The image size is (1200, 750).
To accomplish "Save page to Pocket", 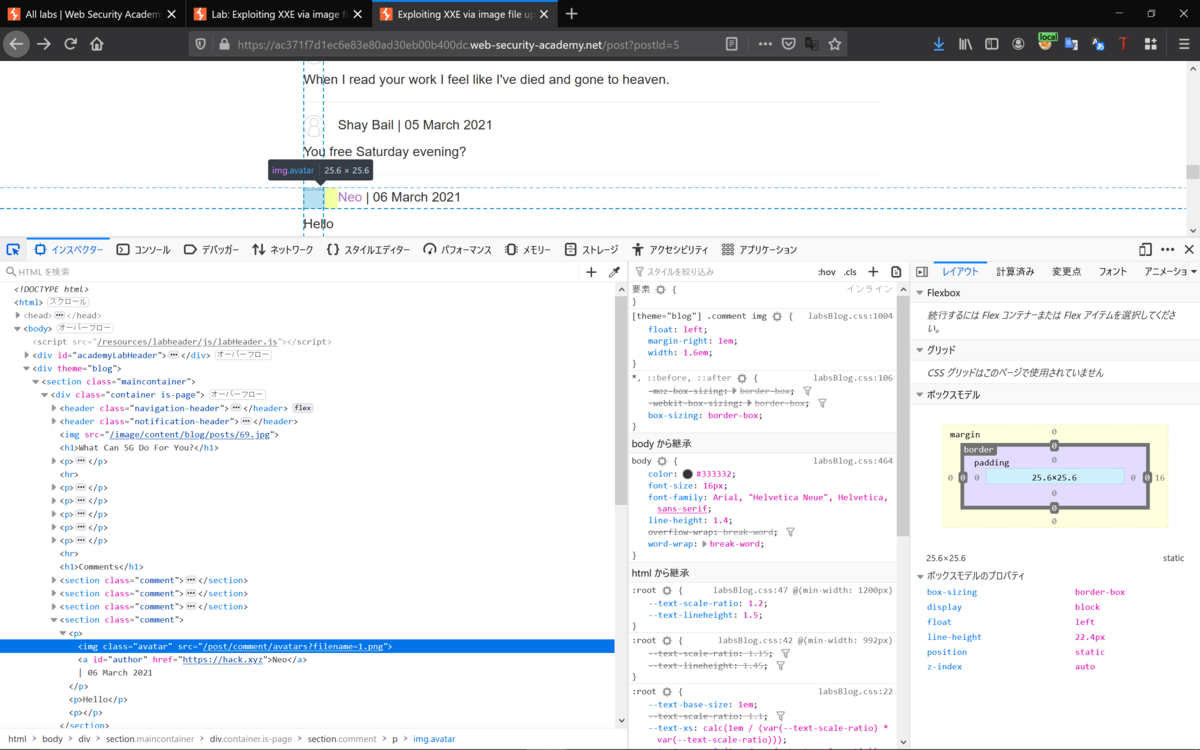I will point(789,44).
